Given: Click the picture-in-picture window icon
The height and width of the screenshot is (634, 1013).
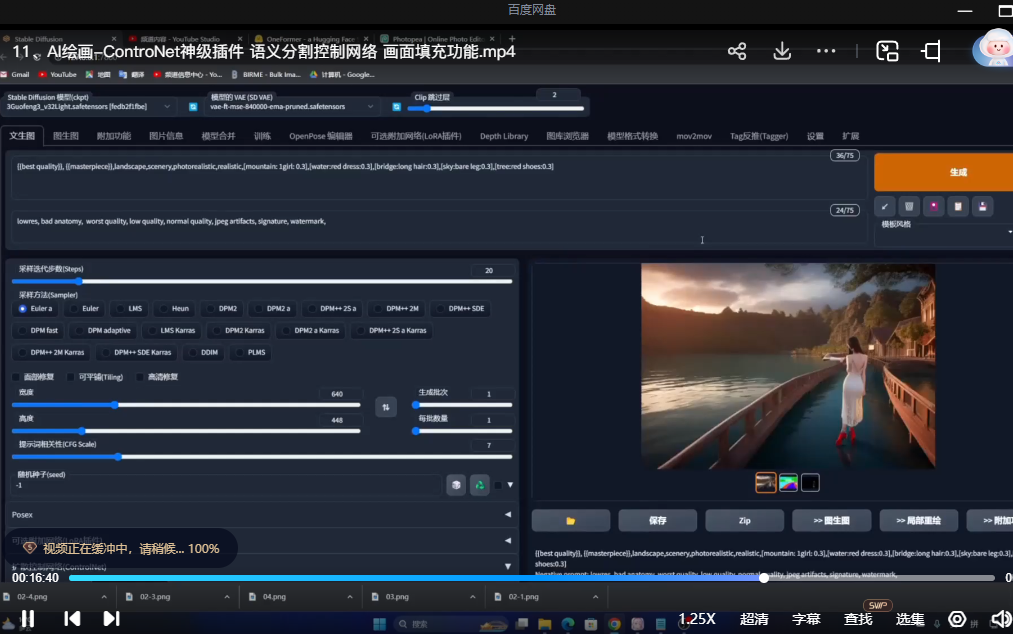Looking at the screenshot, I should point(887,51).
